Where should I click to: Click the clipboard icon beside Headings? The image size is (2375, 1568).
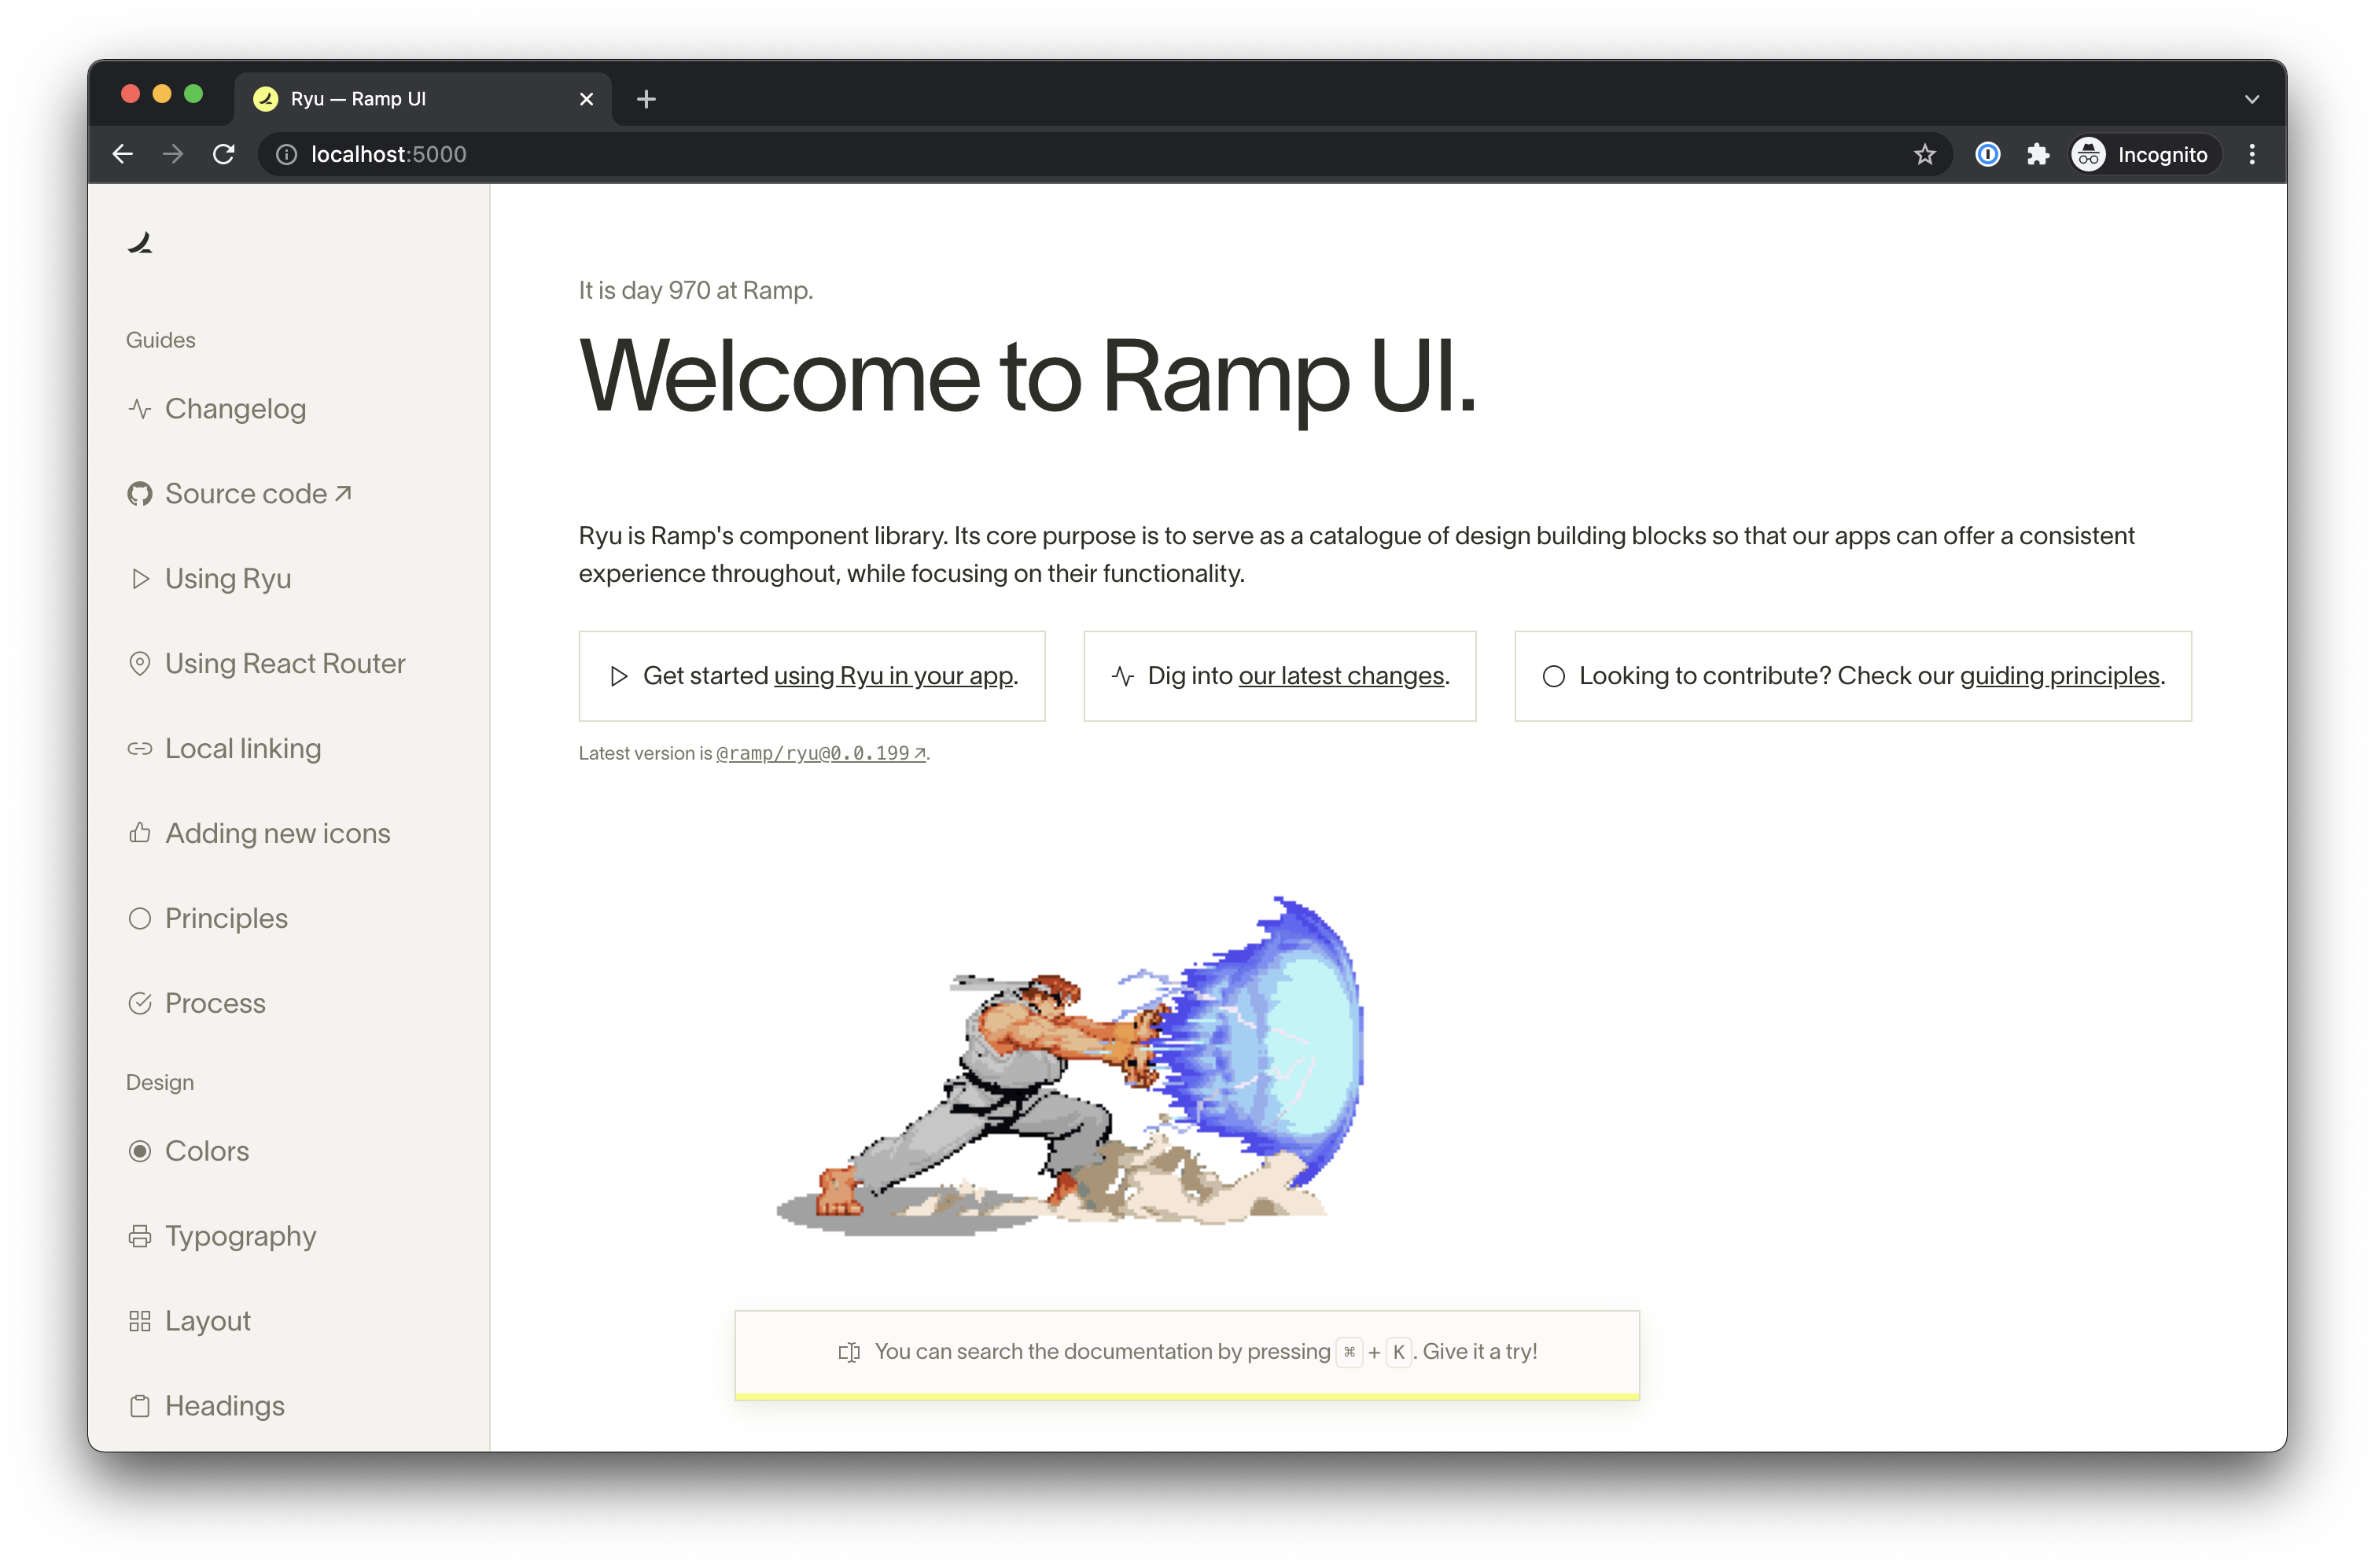pyautogui.click(x=140, y=1407)
